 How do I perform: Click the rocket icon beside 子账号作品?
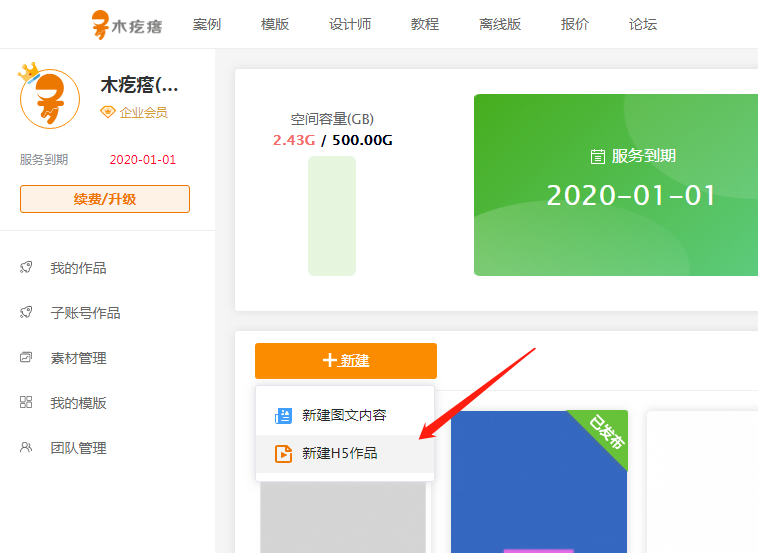[26, 312]
